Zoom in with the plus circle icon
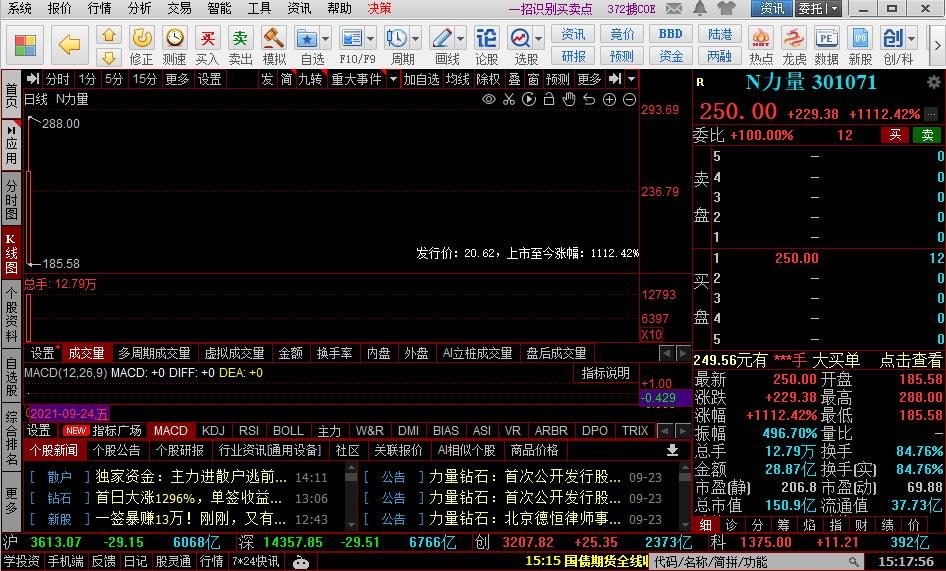 [x=609, y=100]
